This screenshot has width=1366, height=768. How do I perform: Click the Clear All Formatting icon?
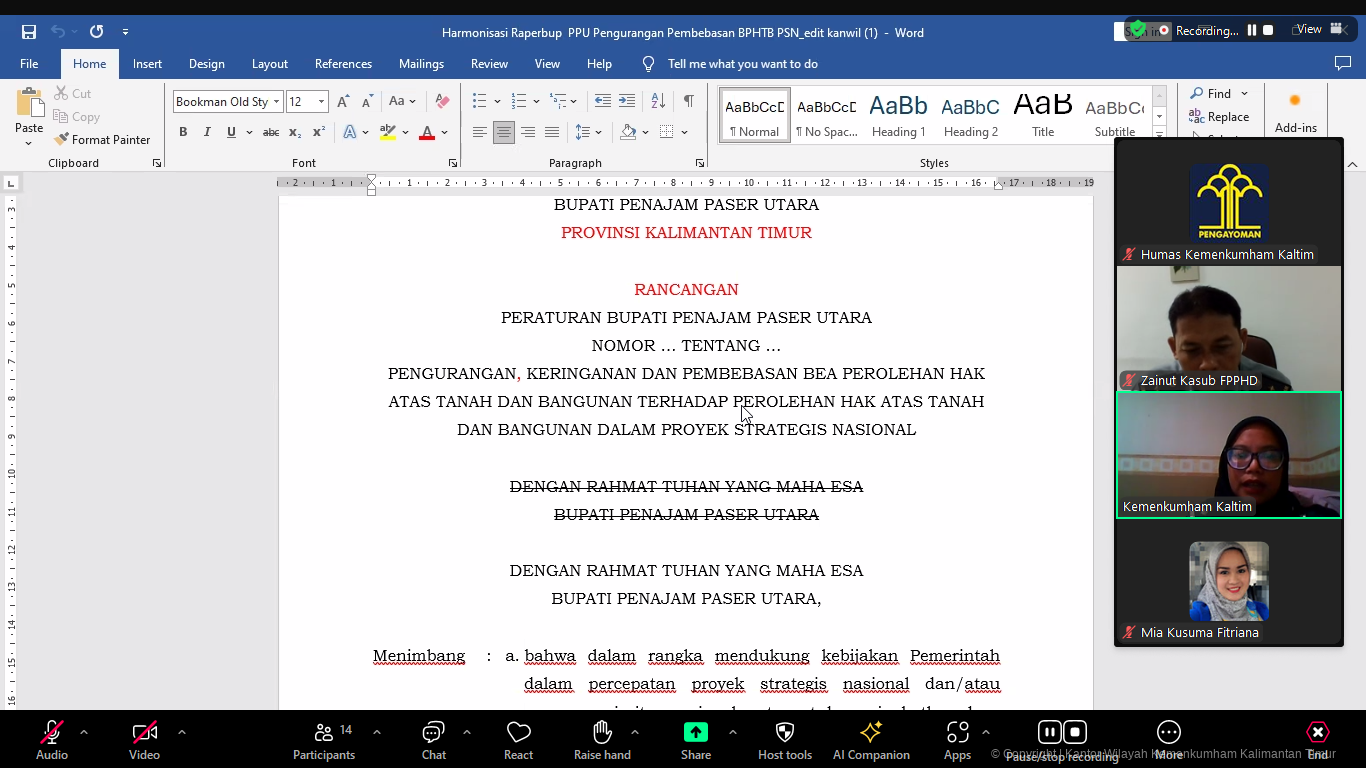pyautogui.click(x=442, y=101)
